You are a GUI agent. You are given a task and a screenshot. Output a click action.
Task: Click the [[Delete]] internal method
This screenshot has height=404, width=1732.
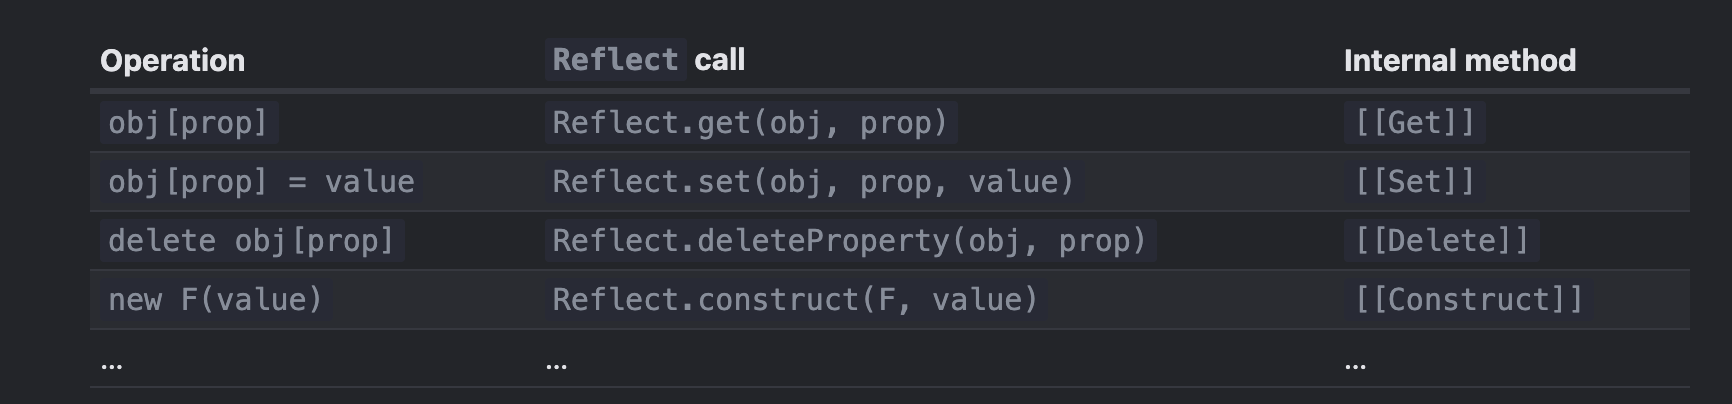(x=1441, y=241)
